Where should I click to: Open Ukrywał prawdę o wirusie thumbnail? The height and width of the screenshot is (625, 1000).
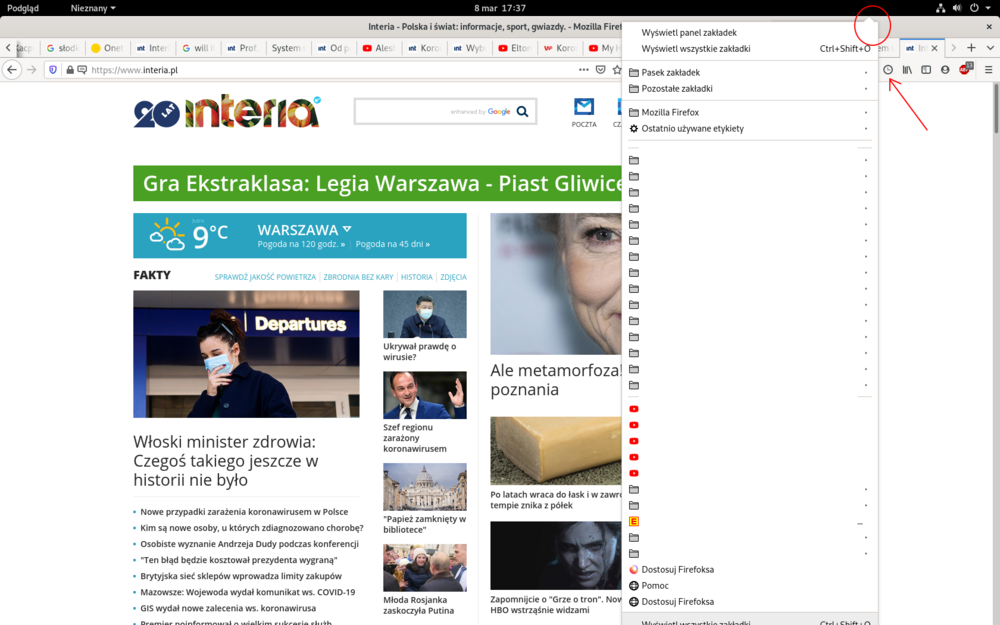point(425,314)
